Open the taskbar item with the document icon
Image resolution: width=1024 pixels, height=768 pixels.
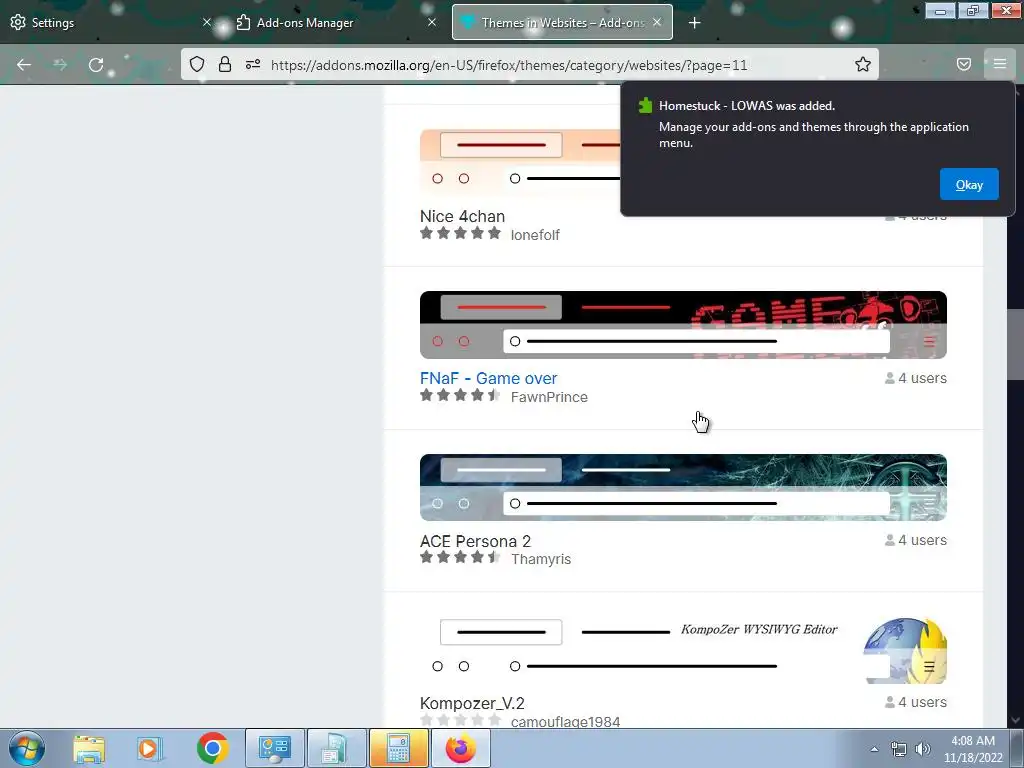pos(336,748)
